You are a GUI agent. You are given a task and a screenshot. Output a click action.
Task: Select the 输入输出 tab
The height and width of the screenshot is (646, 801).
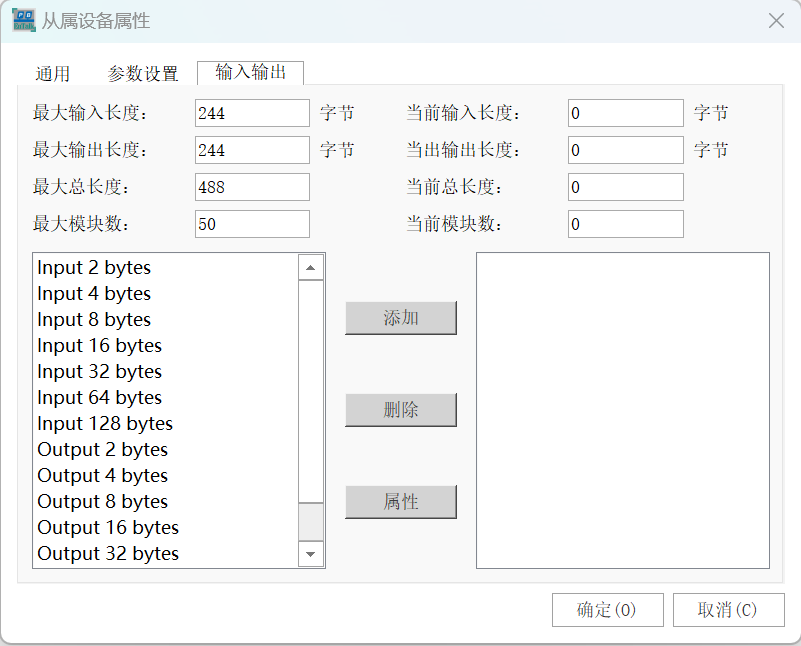250,72
